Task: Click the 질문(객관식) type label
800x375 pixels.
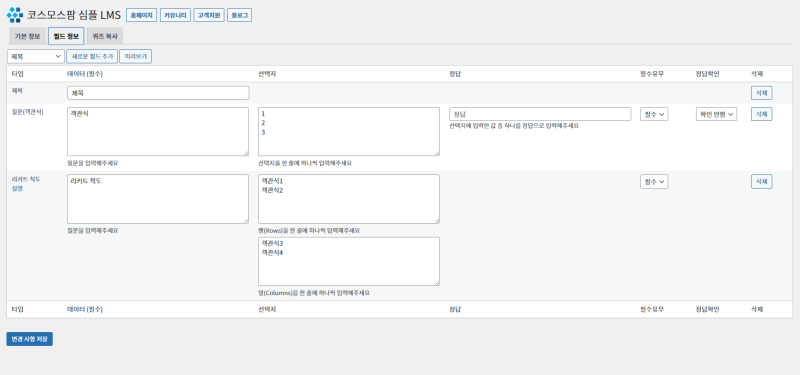Action: coord(27,112)
